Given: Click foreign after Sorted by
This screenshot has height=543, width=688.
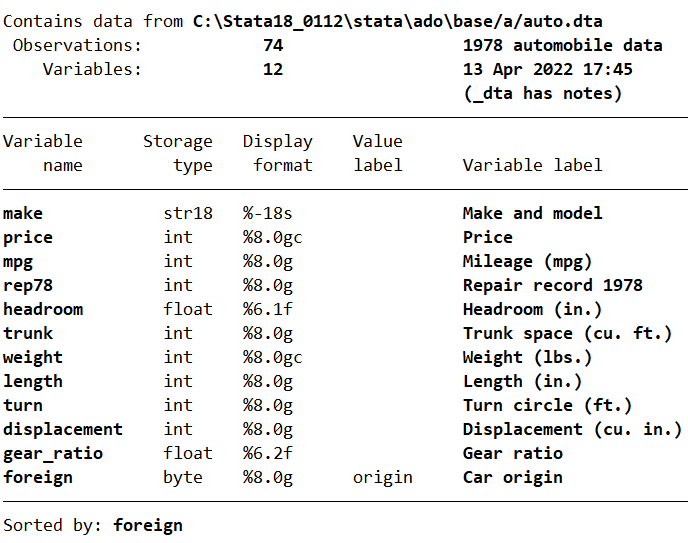Looking at the screenshot, I should pyautogui.click(x=148, y=525).
